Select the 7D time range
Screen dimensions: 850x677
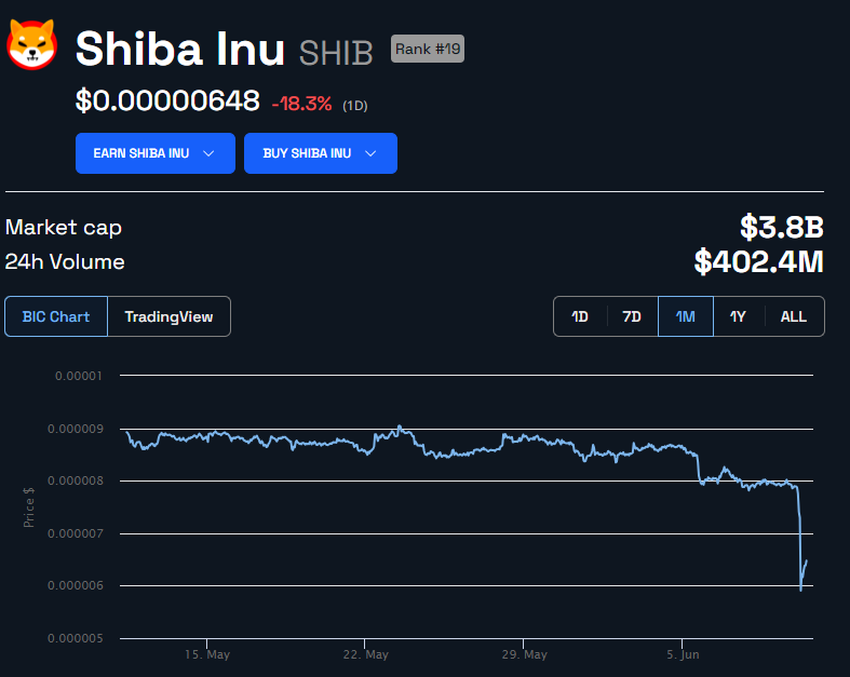click(x=632, y=316)
